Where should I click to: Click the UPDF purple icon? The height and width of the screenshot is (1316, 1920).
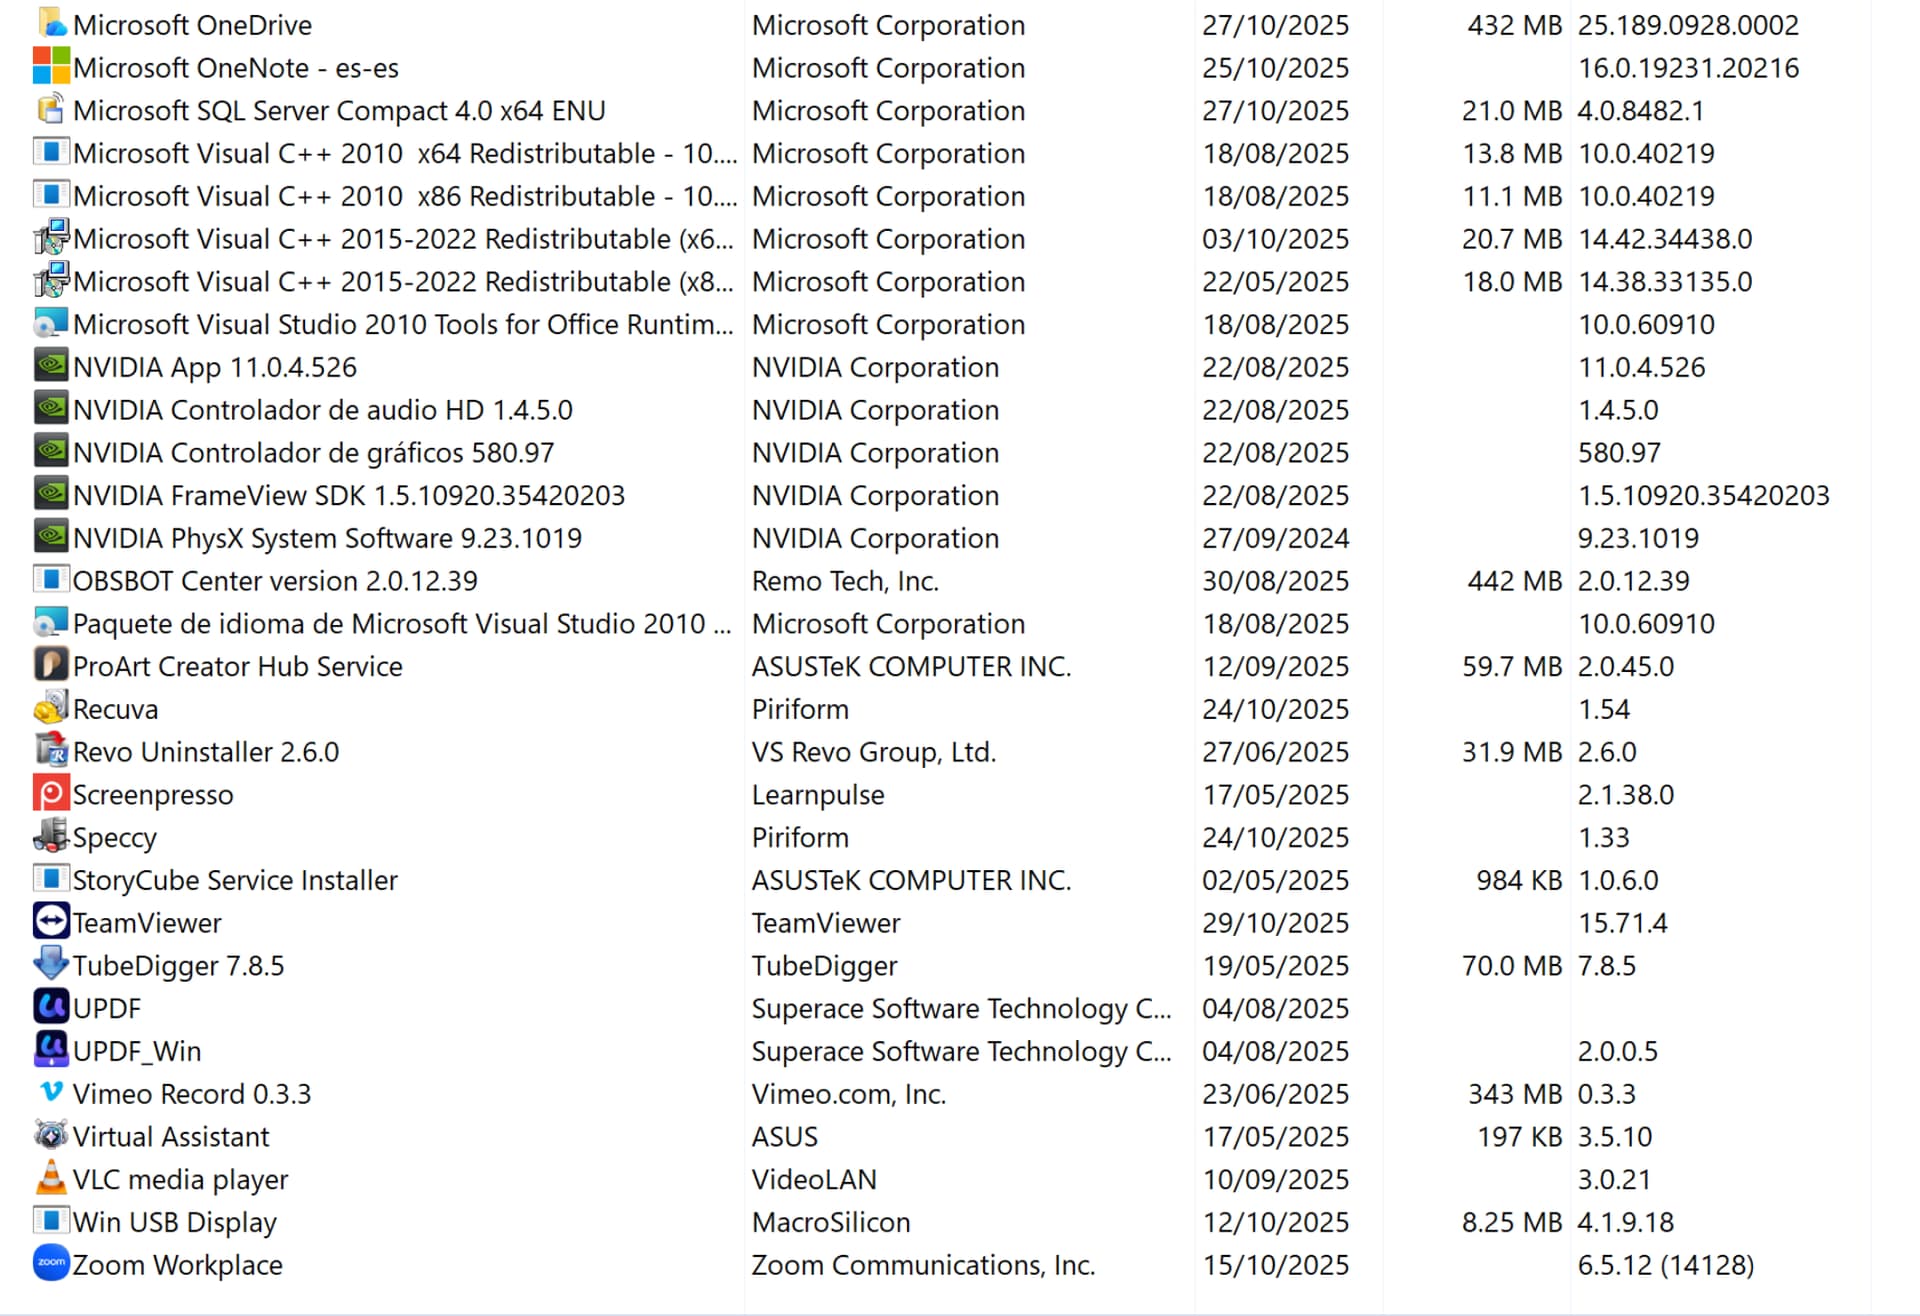(x=51, y=1007)
